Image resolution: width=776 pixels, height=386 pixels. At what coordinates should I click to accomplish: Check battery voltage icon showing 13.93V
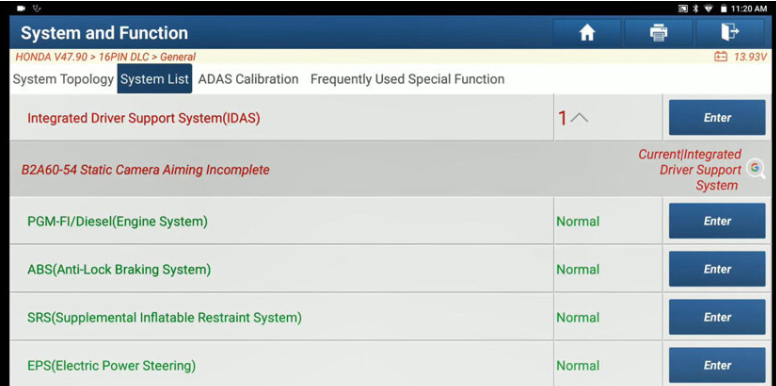(720, 57)
